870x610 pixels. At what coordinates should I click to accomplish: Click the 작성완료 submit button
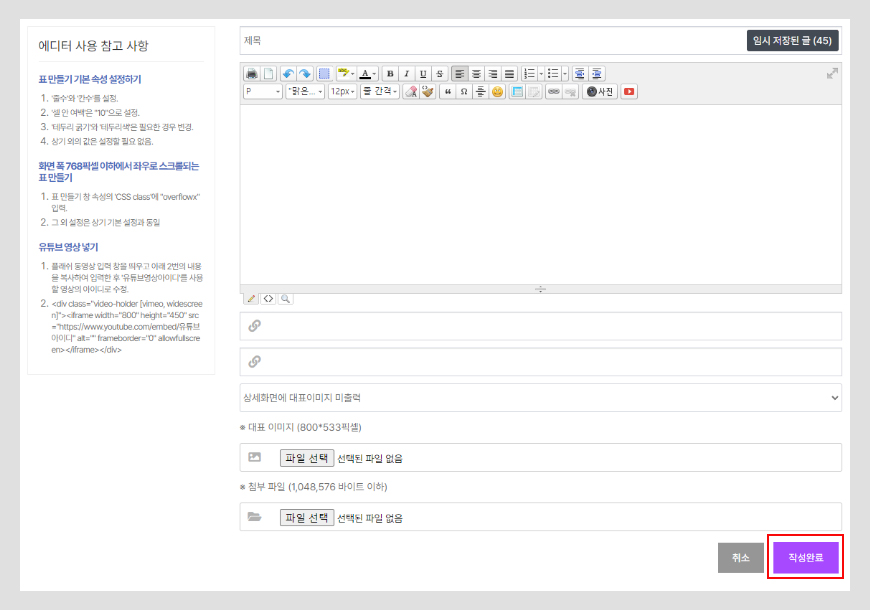pos(806,557)
